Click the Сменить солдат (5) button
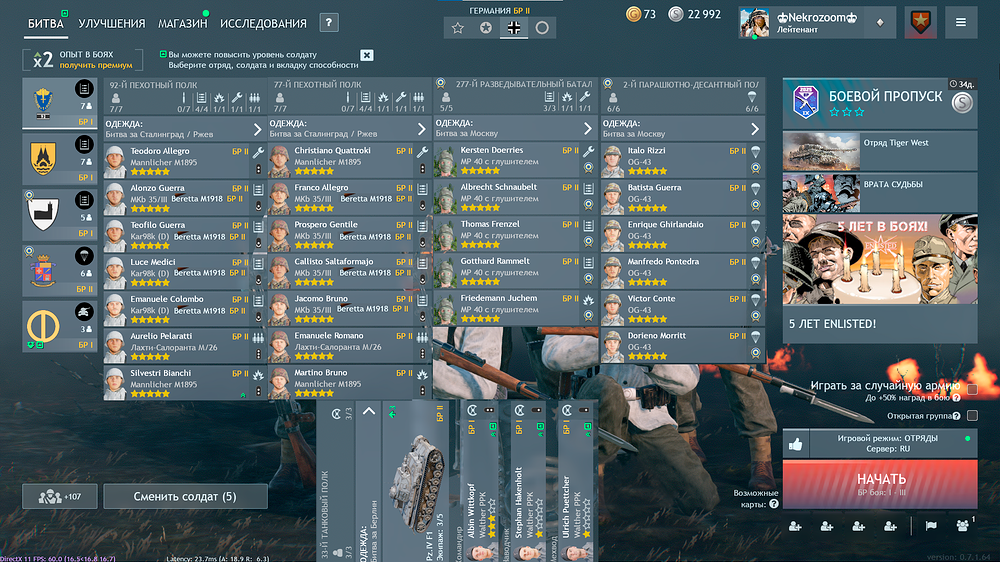 point(185,497)
